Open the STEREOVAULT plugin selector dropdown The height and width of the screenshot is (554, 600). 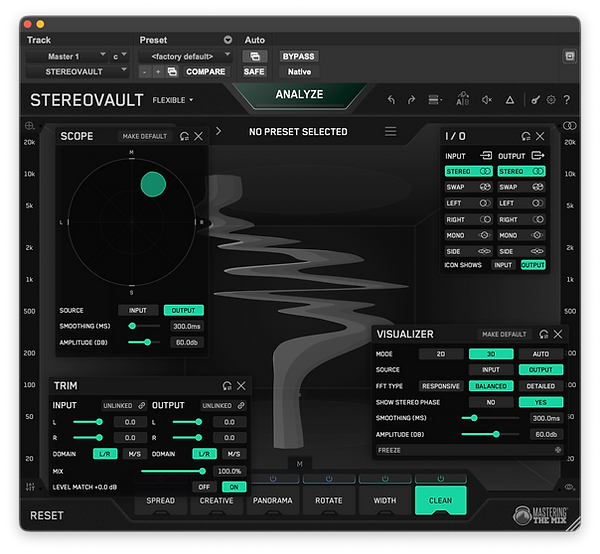tap(77, 72)
